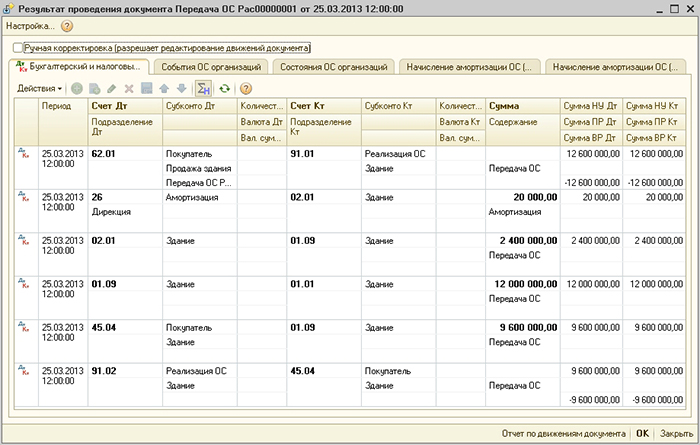Image resolution: width=700 pixels, height=445 pixels.
Task: Click the green Refresh icon
Action: pyautogui.click(x=225, y=89)
